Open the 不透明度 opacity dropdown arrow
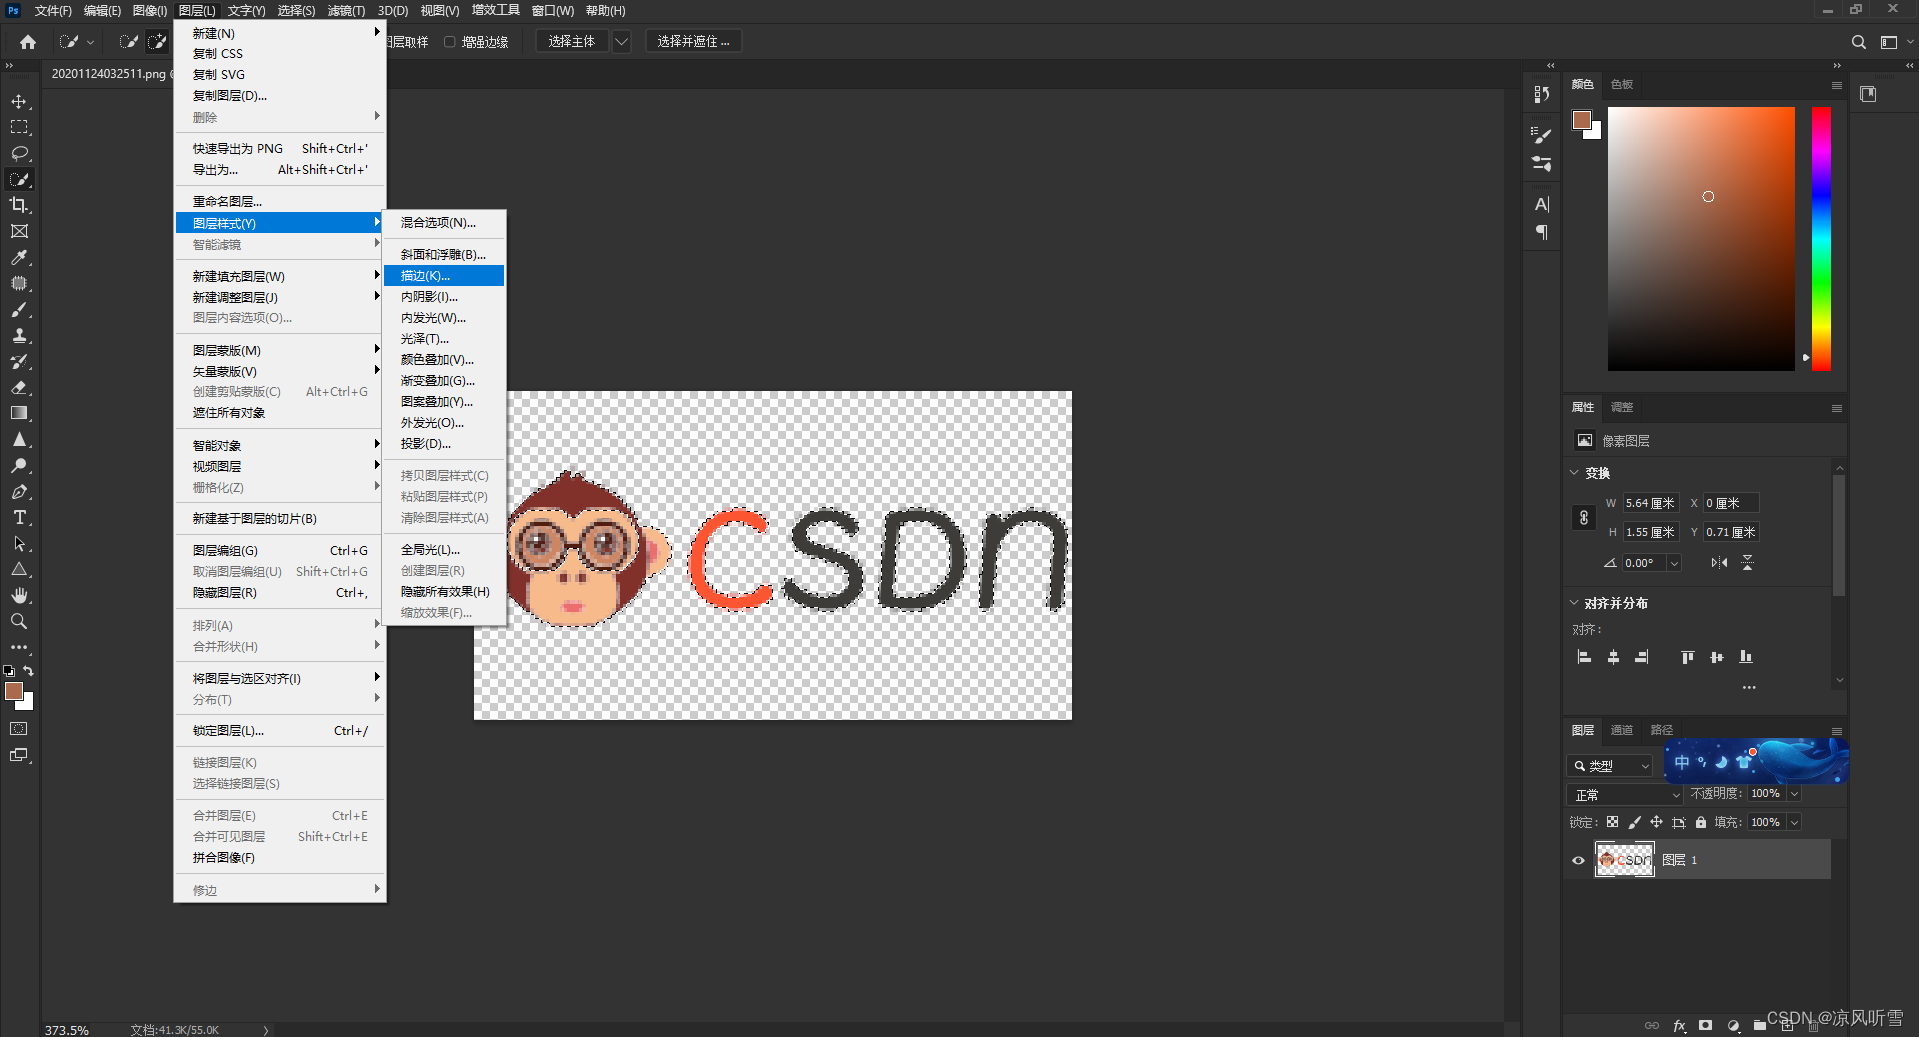 click(1794, 794)
